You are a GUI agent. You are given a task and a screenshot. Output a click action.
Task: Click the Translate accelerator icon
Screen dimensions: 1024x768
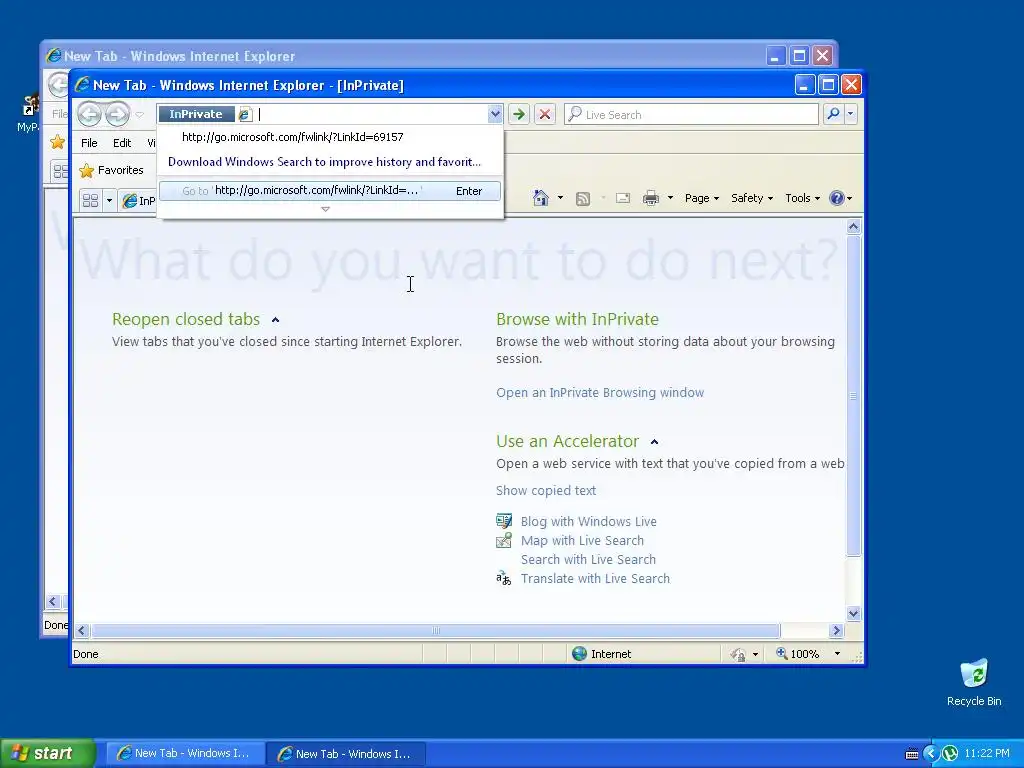coord(504,578)
